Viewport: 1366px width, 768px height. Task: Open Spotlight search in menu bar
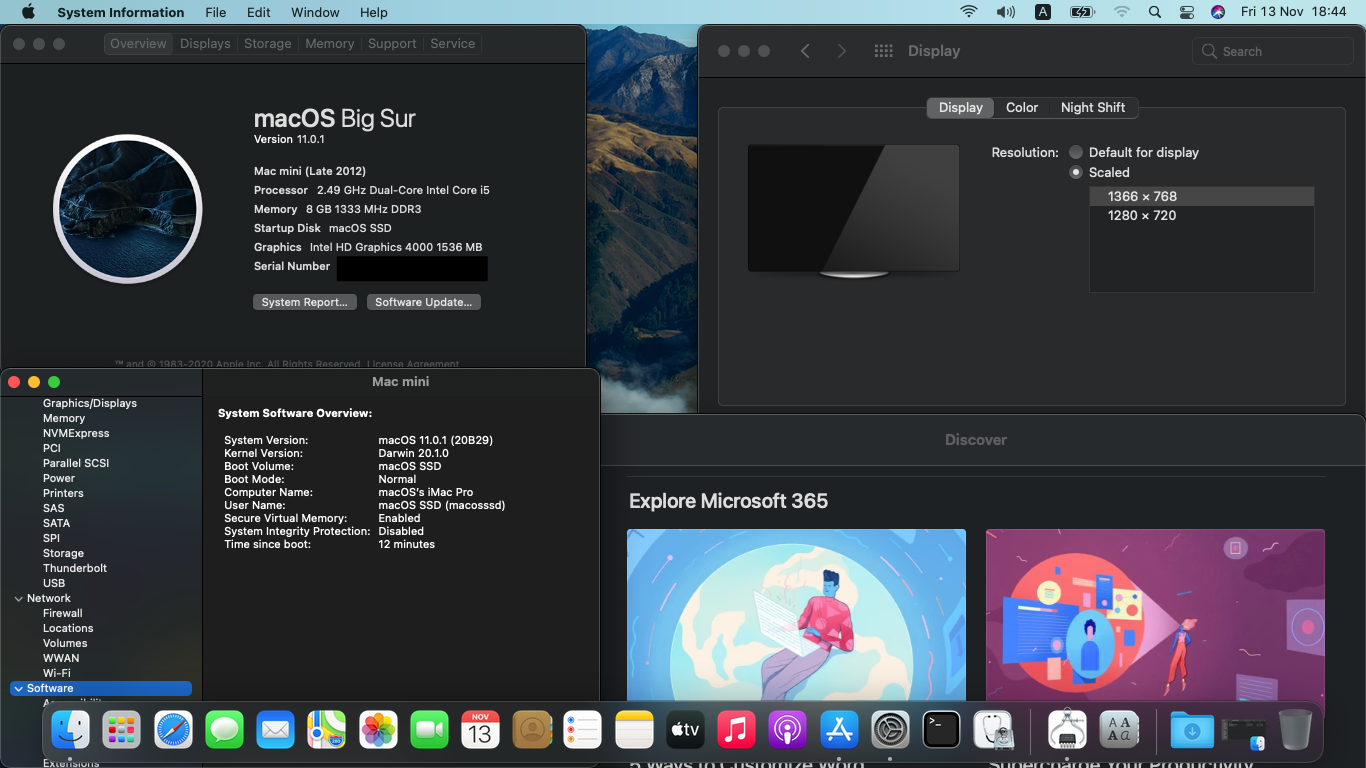pyautogui.click(x=1155, y=12)
